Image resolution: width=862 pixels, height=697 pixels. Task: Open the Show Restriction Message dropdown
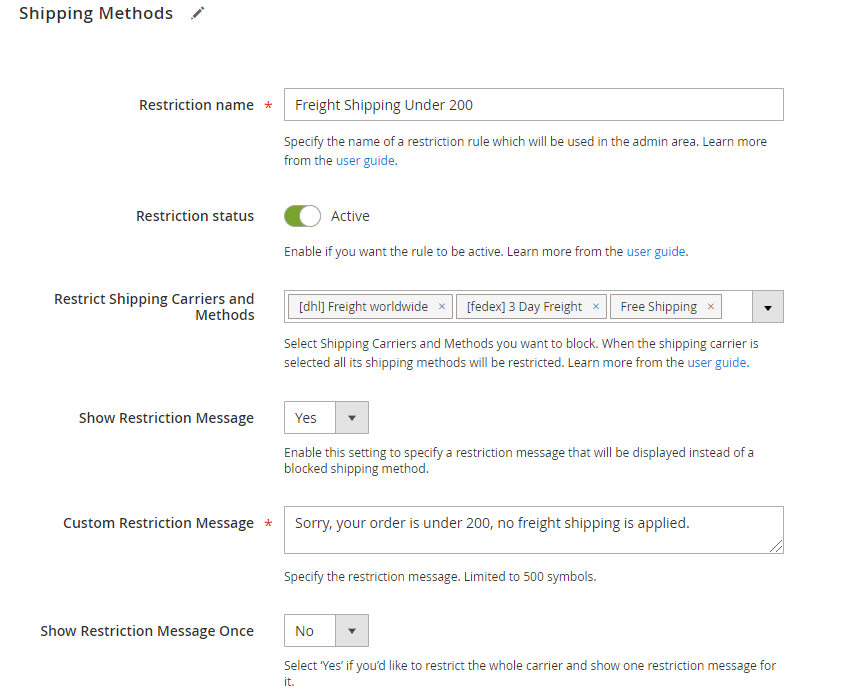(327, 418)
